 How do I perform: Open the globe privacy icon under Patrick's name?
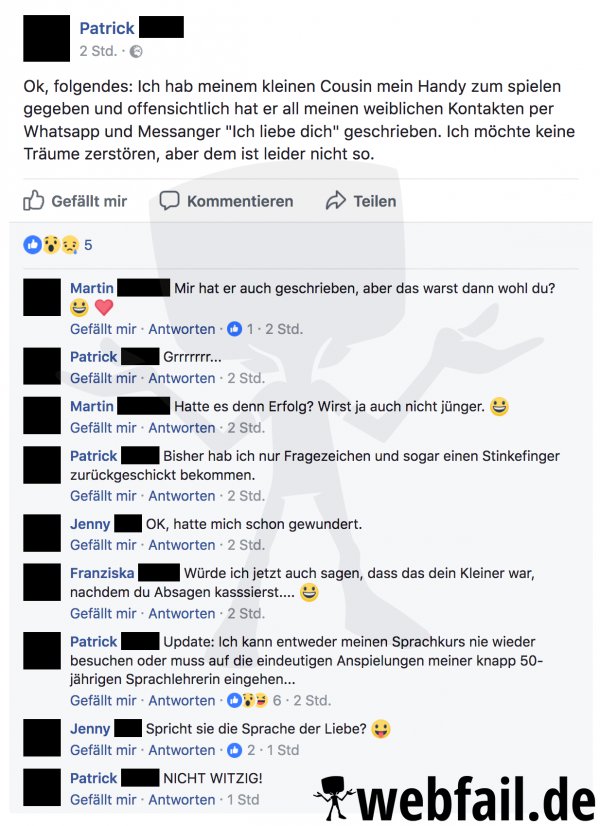coord(136,51)
